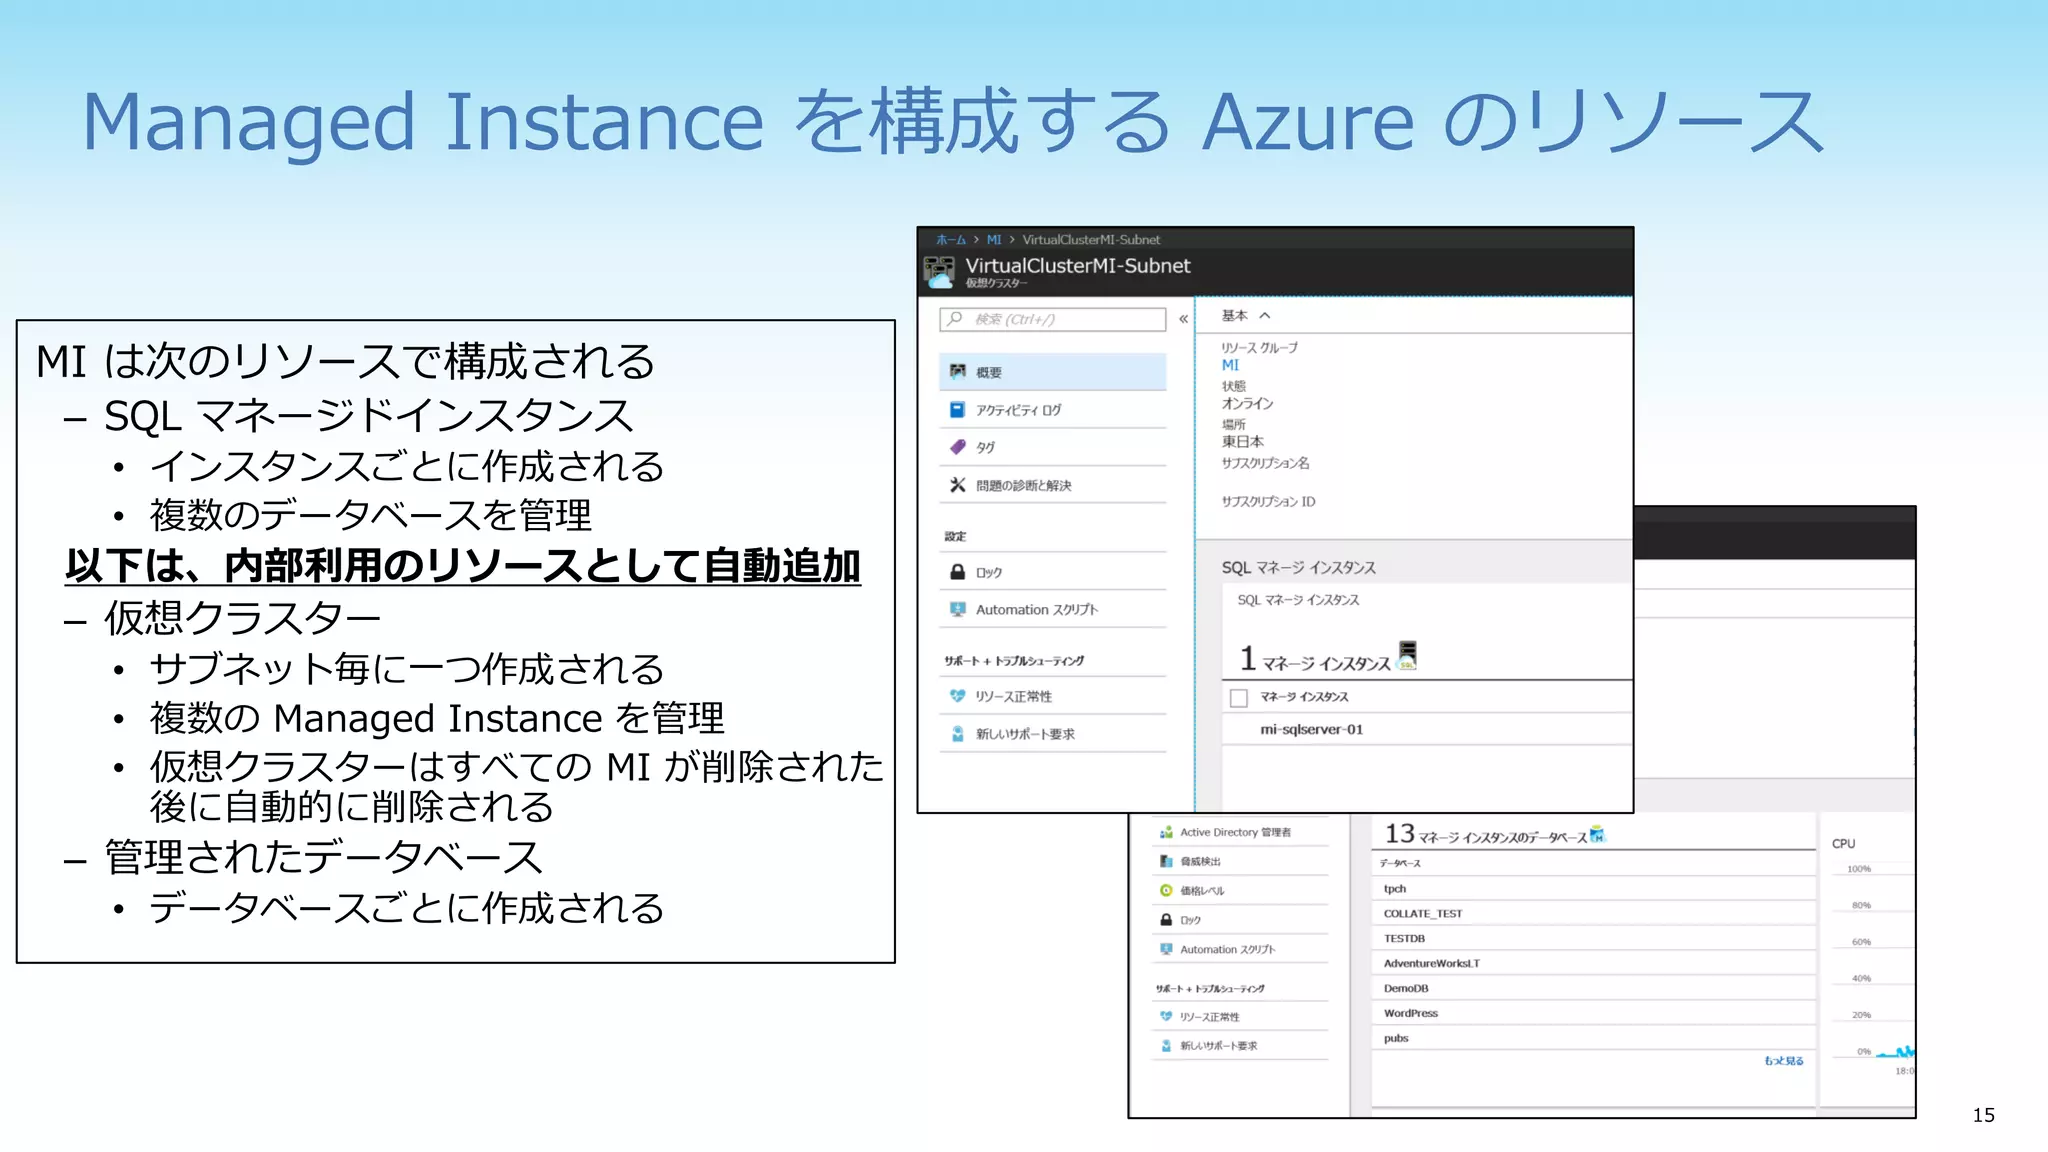This screenshot has height=1152, width=2048.
Task: Select the tpch database row
Action: pos(1593,888)
